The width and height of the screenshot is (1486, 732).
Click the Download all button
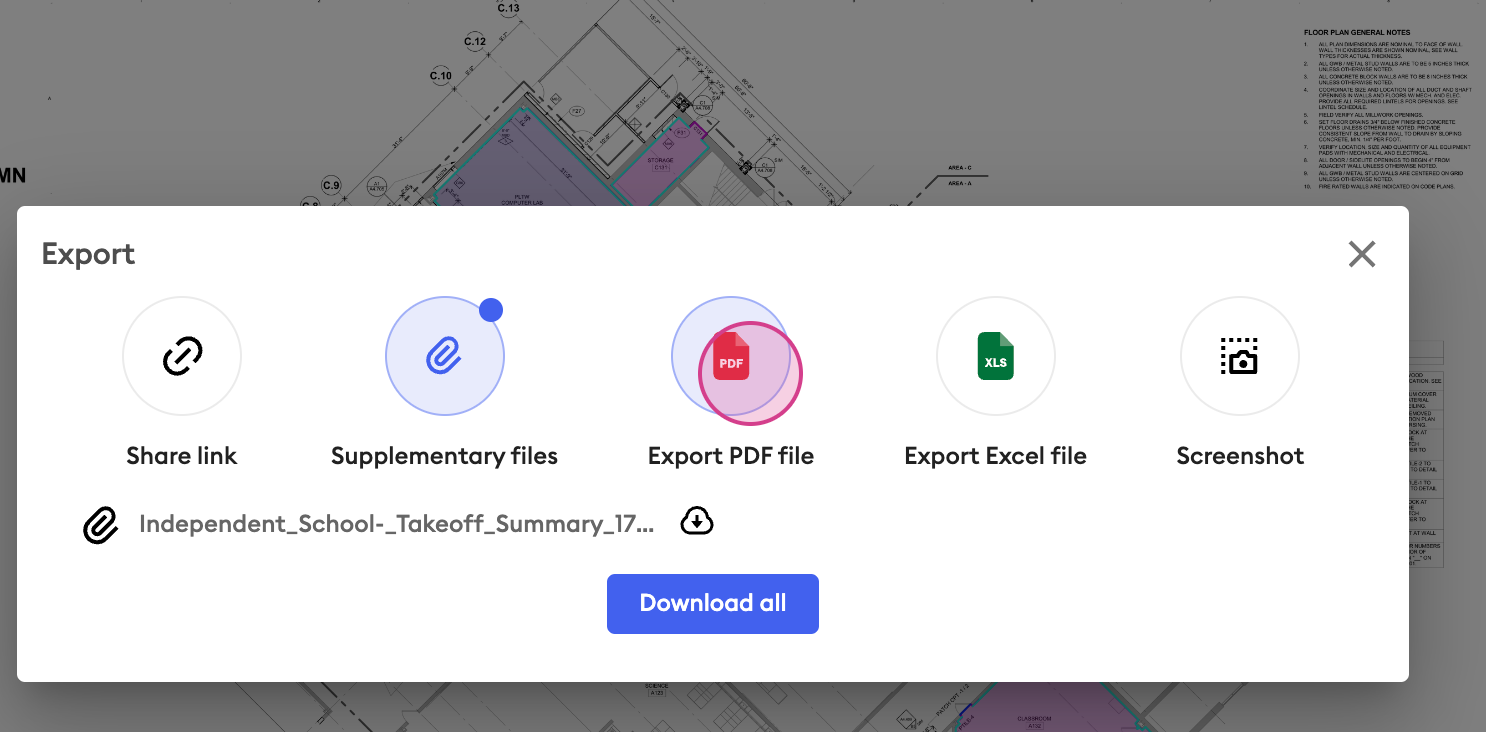pos(713,604)
